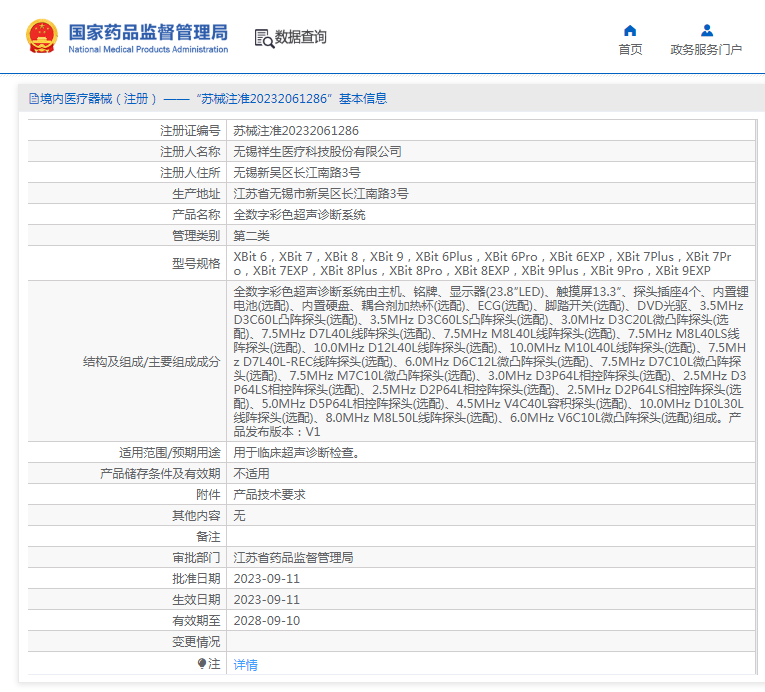The image size is (765, 692).
Task: Select 无锡新吴区长江南路3号 registrant address cell
Action: tap(297, 173)
